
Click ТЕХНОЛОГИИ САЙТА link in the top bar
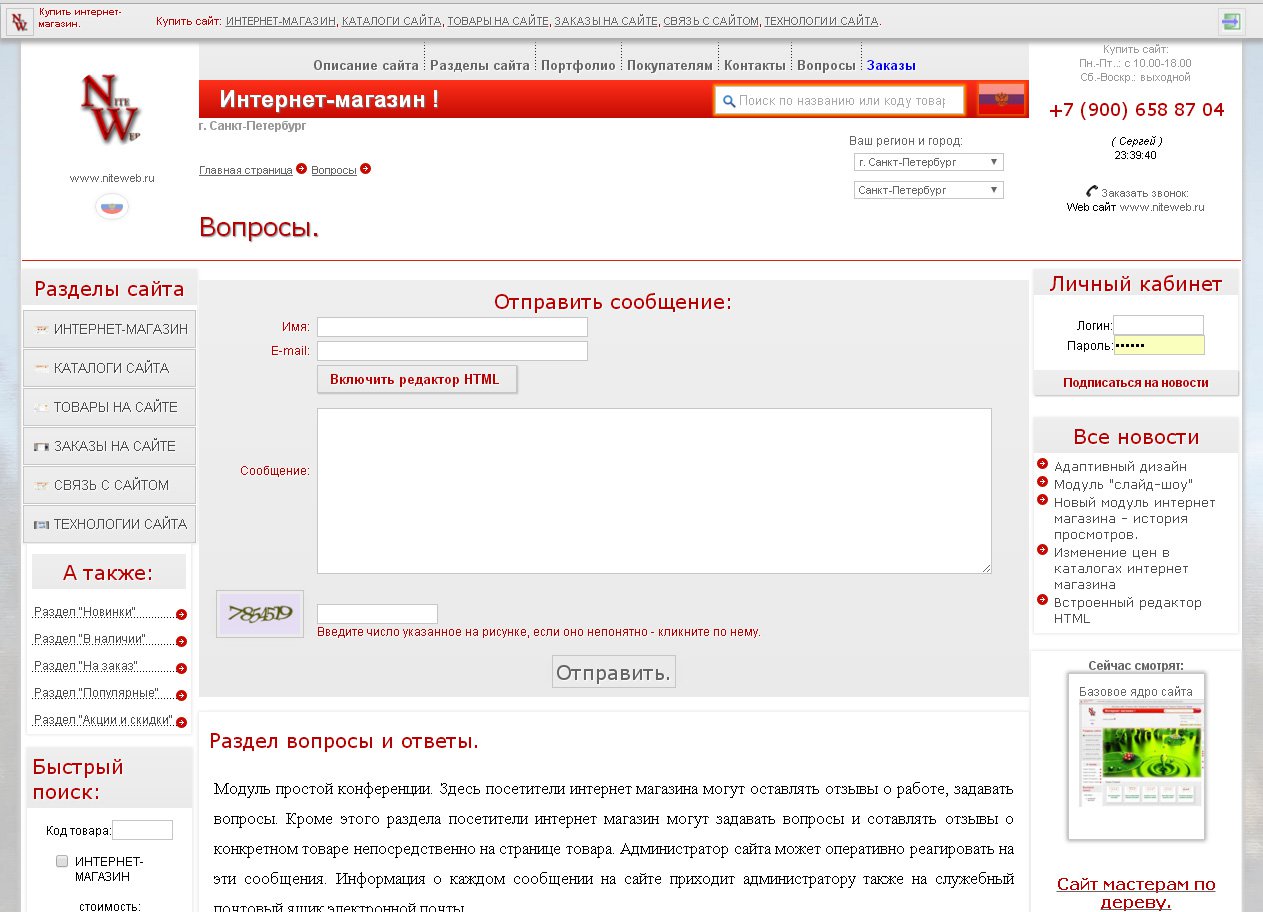coord(822,21)
